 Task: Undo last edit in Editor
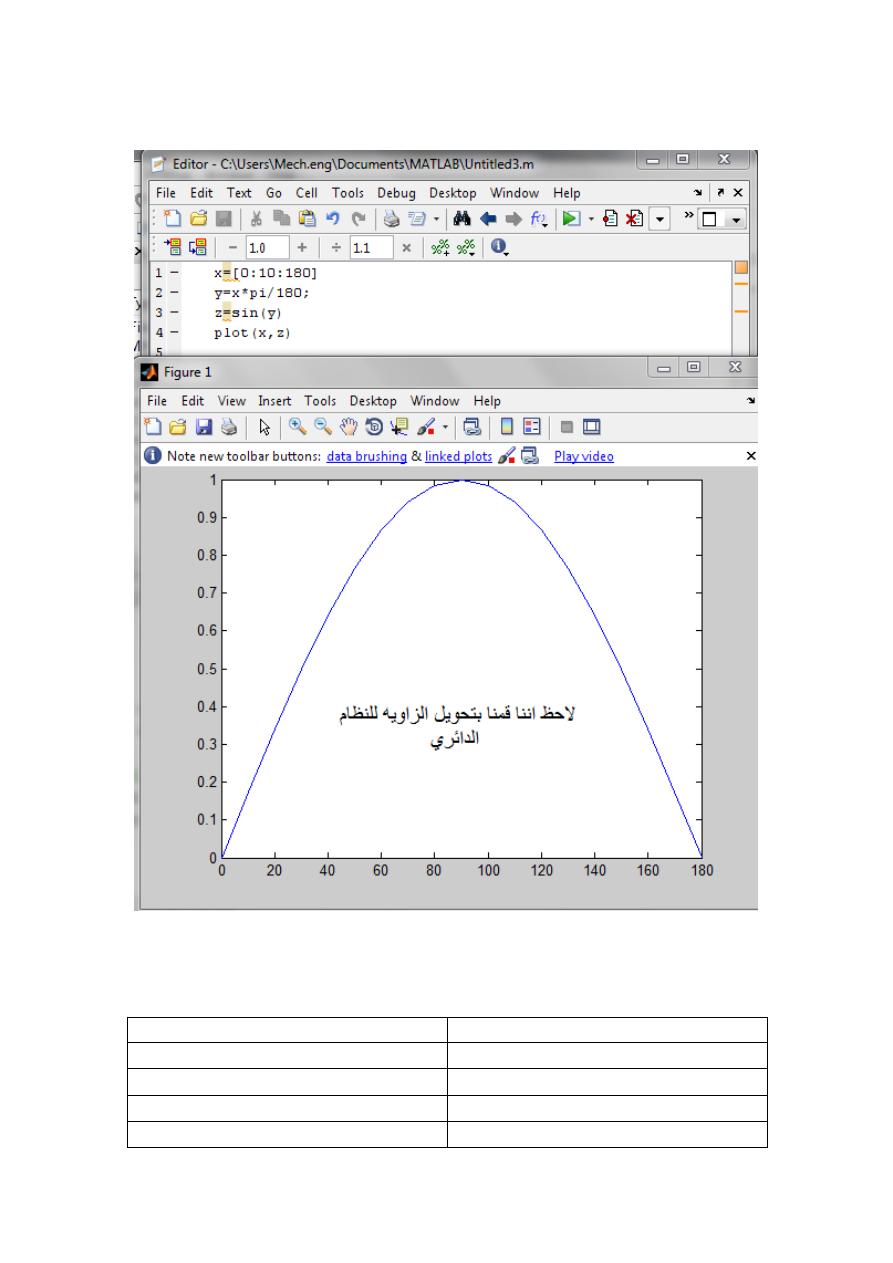[x=332, y=218]
